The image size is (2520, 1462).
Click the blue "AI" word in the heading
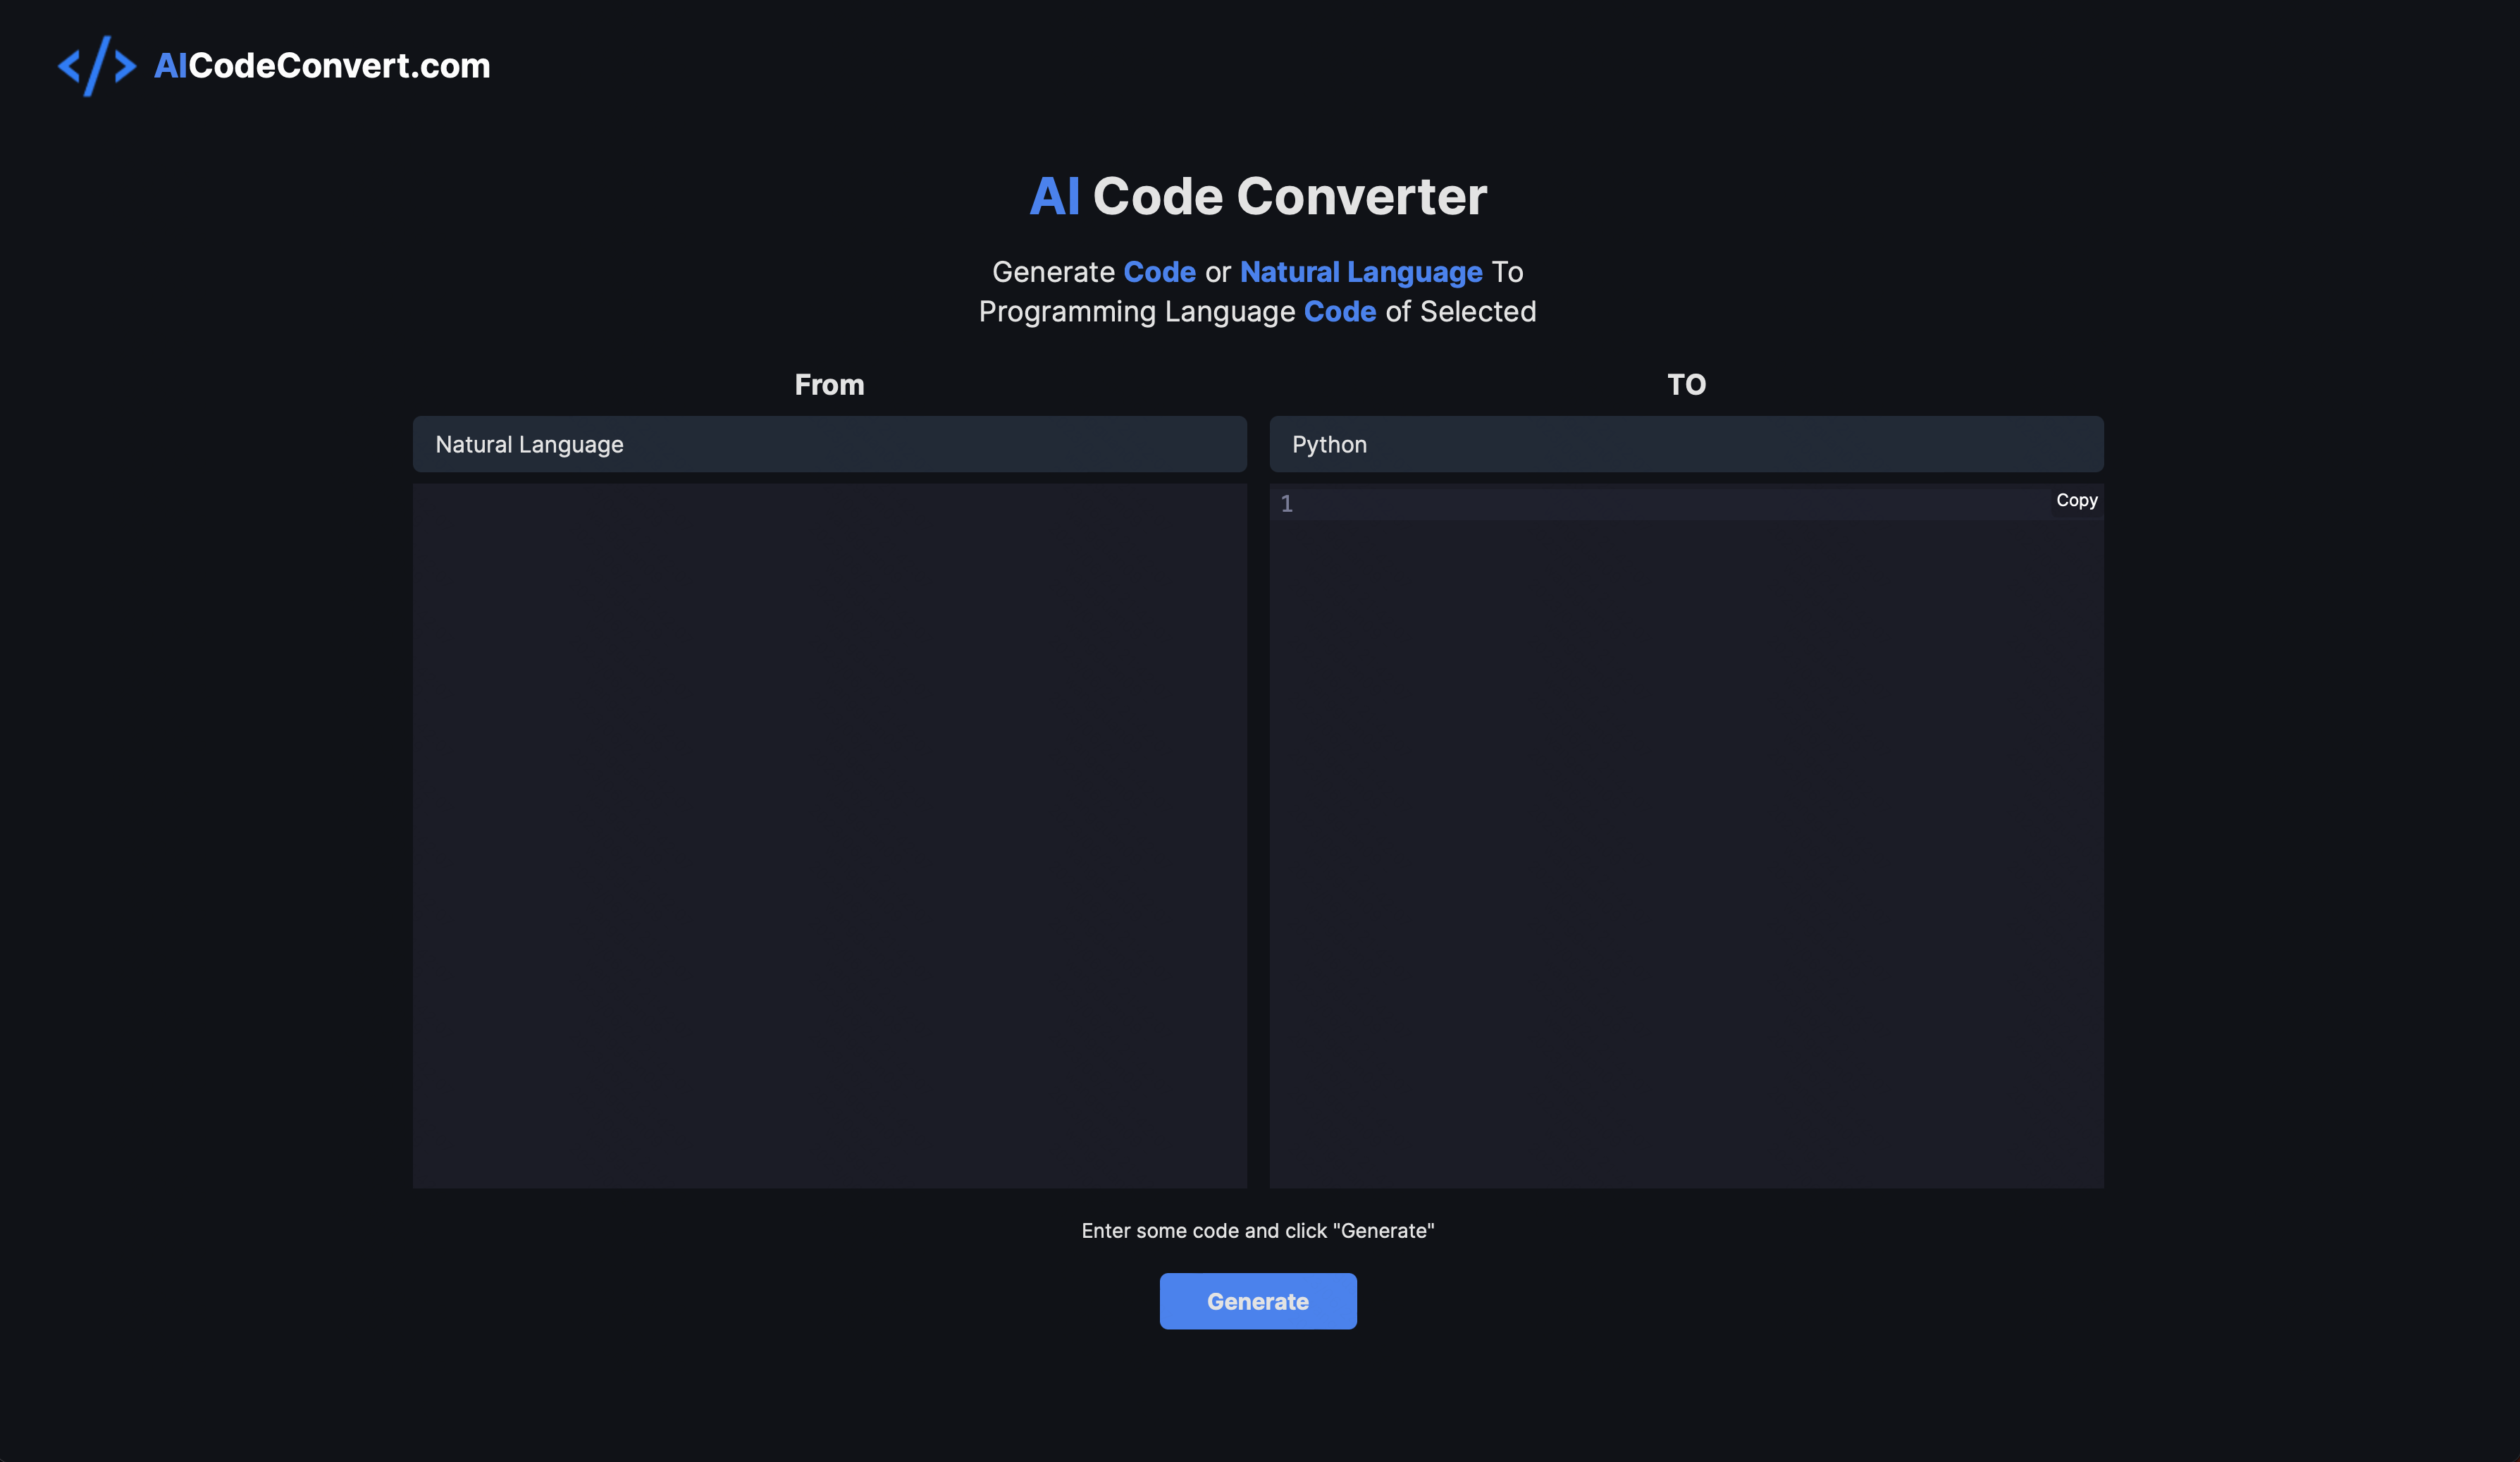[1054, 196]
